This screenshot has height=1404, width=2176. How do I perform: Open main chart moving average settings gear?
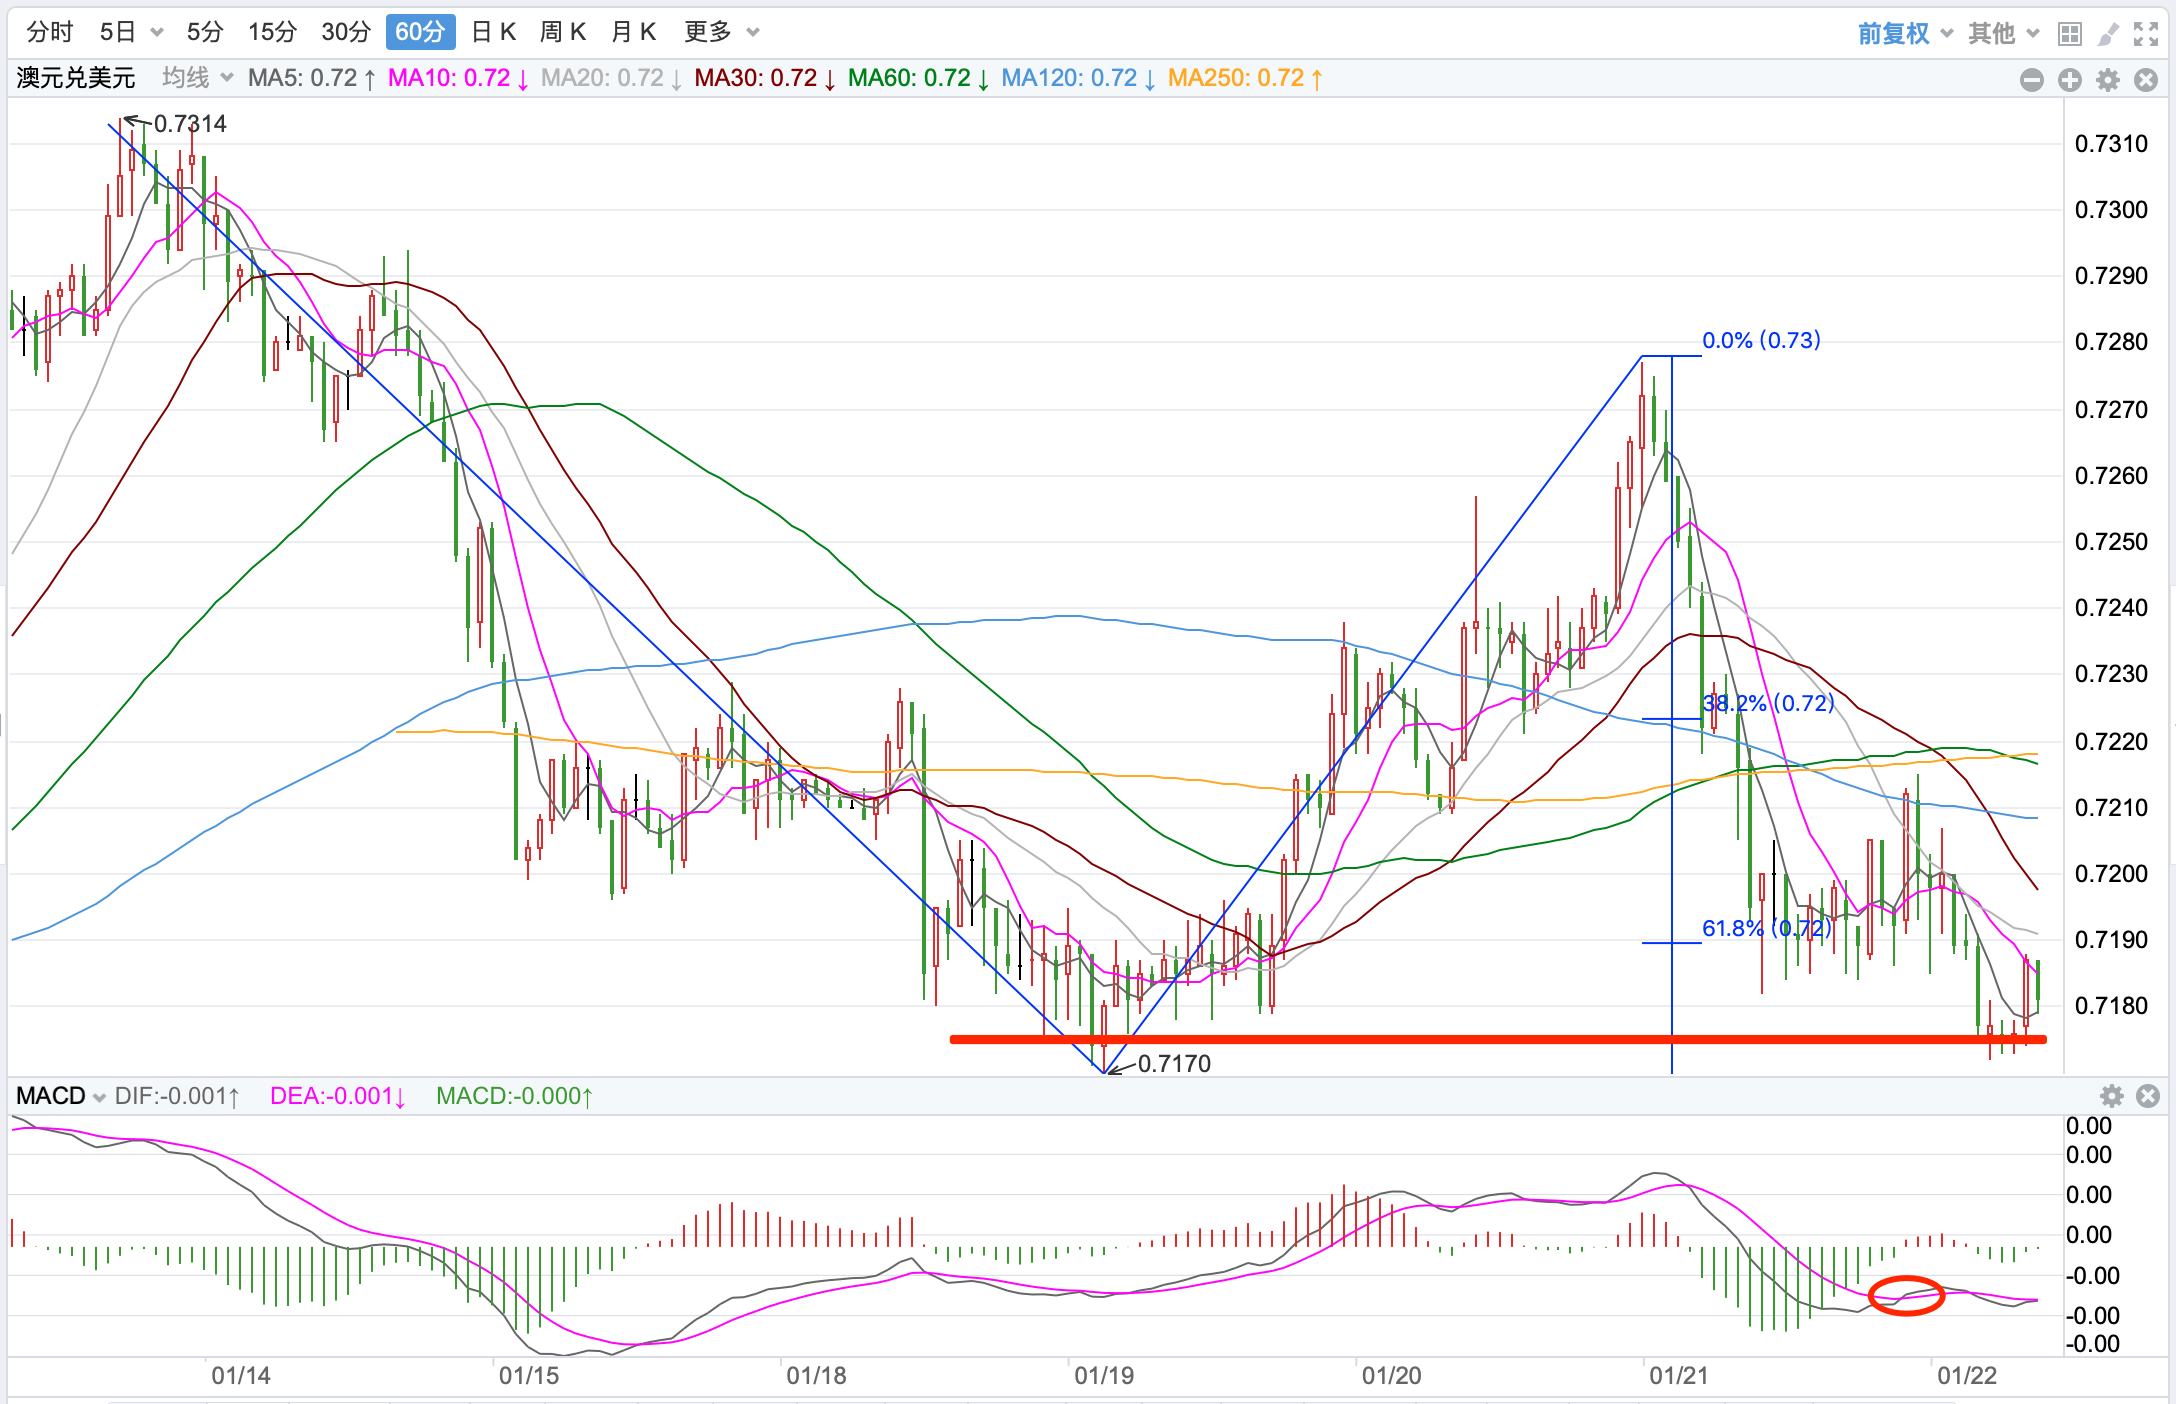[x=2108, y=80]
